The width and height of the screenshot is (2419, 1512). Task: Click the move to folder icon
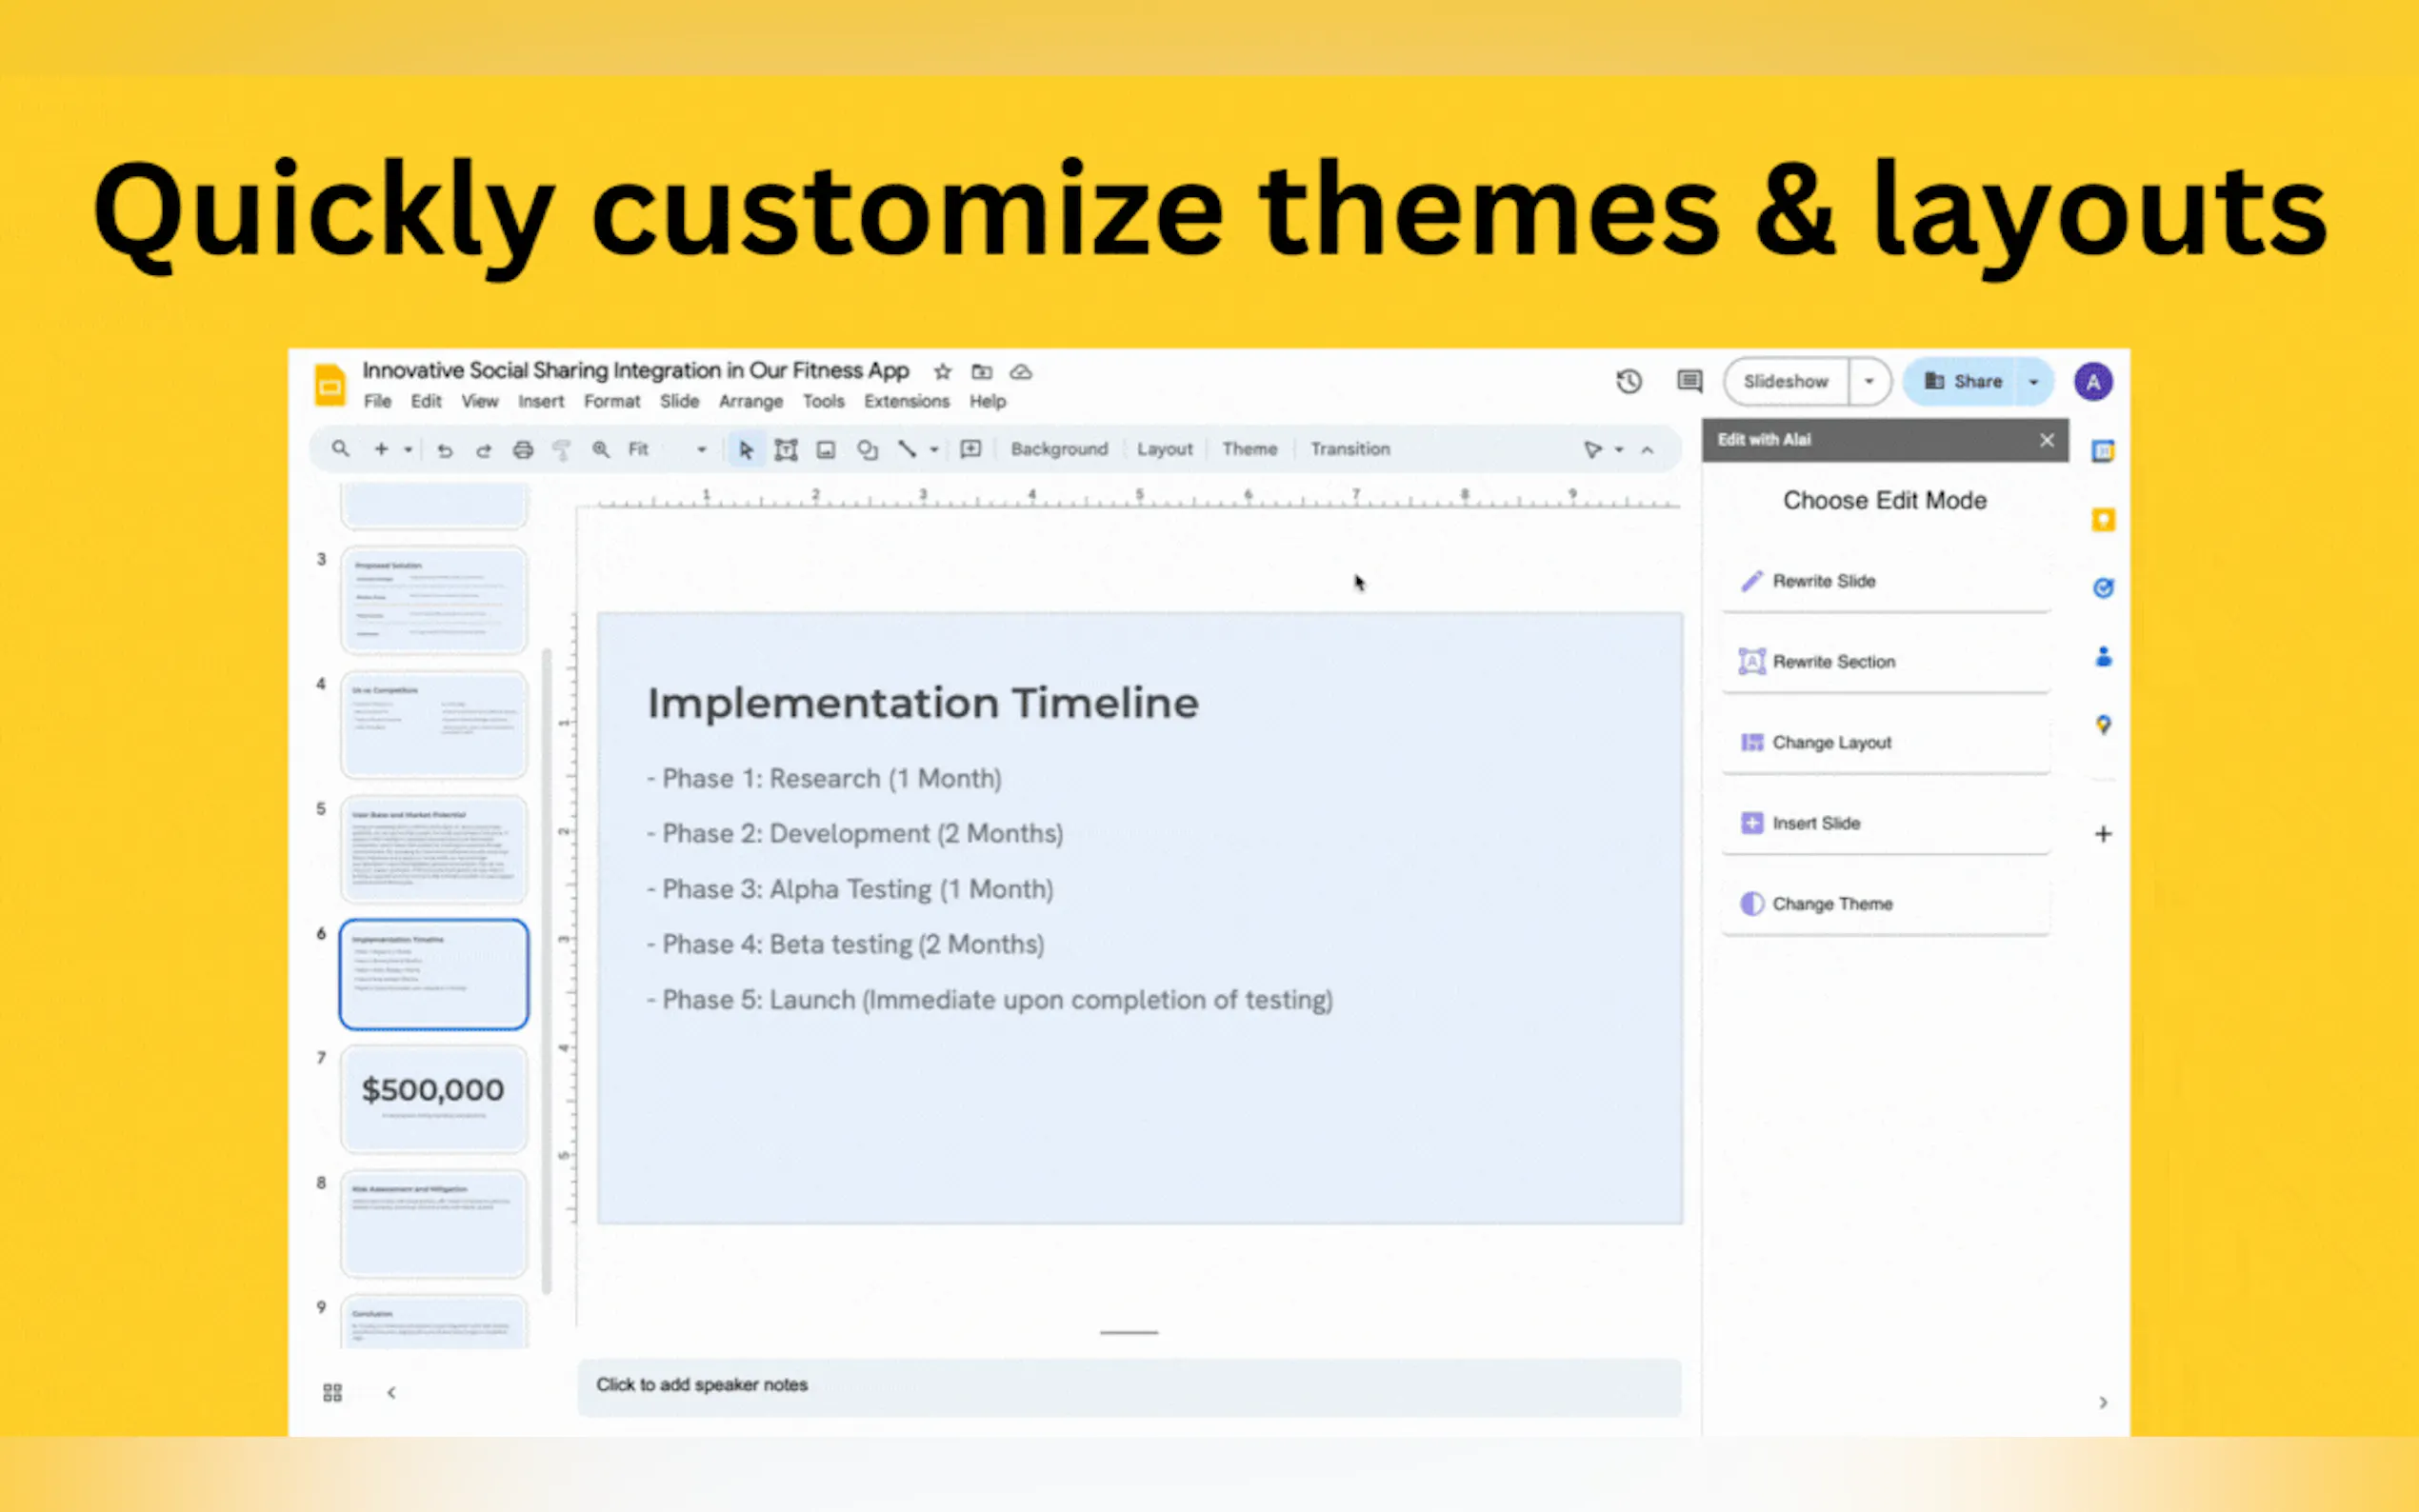tap(982, 372)
